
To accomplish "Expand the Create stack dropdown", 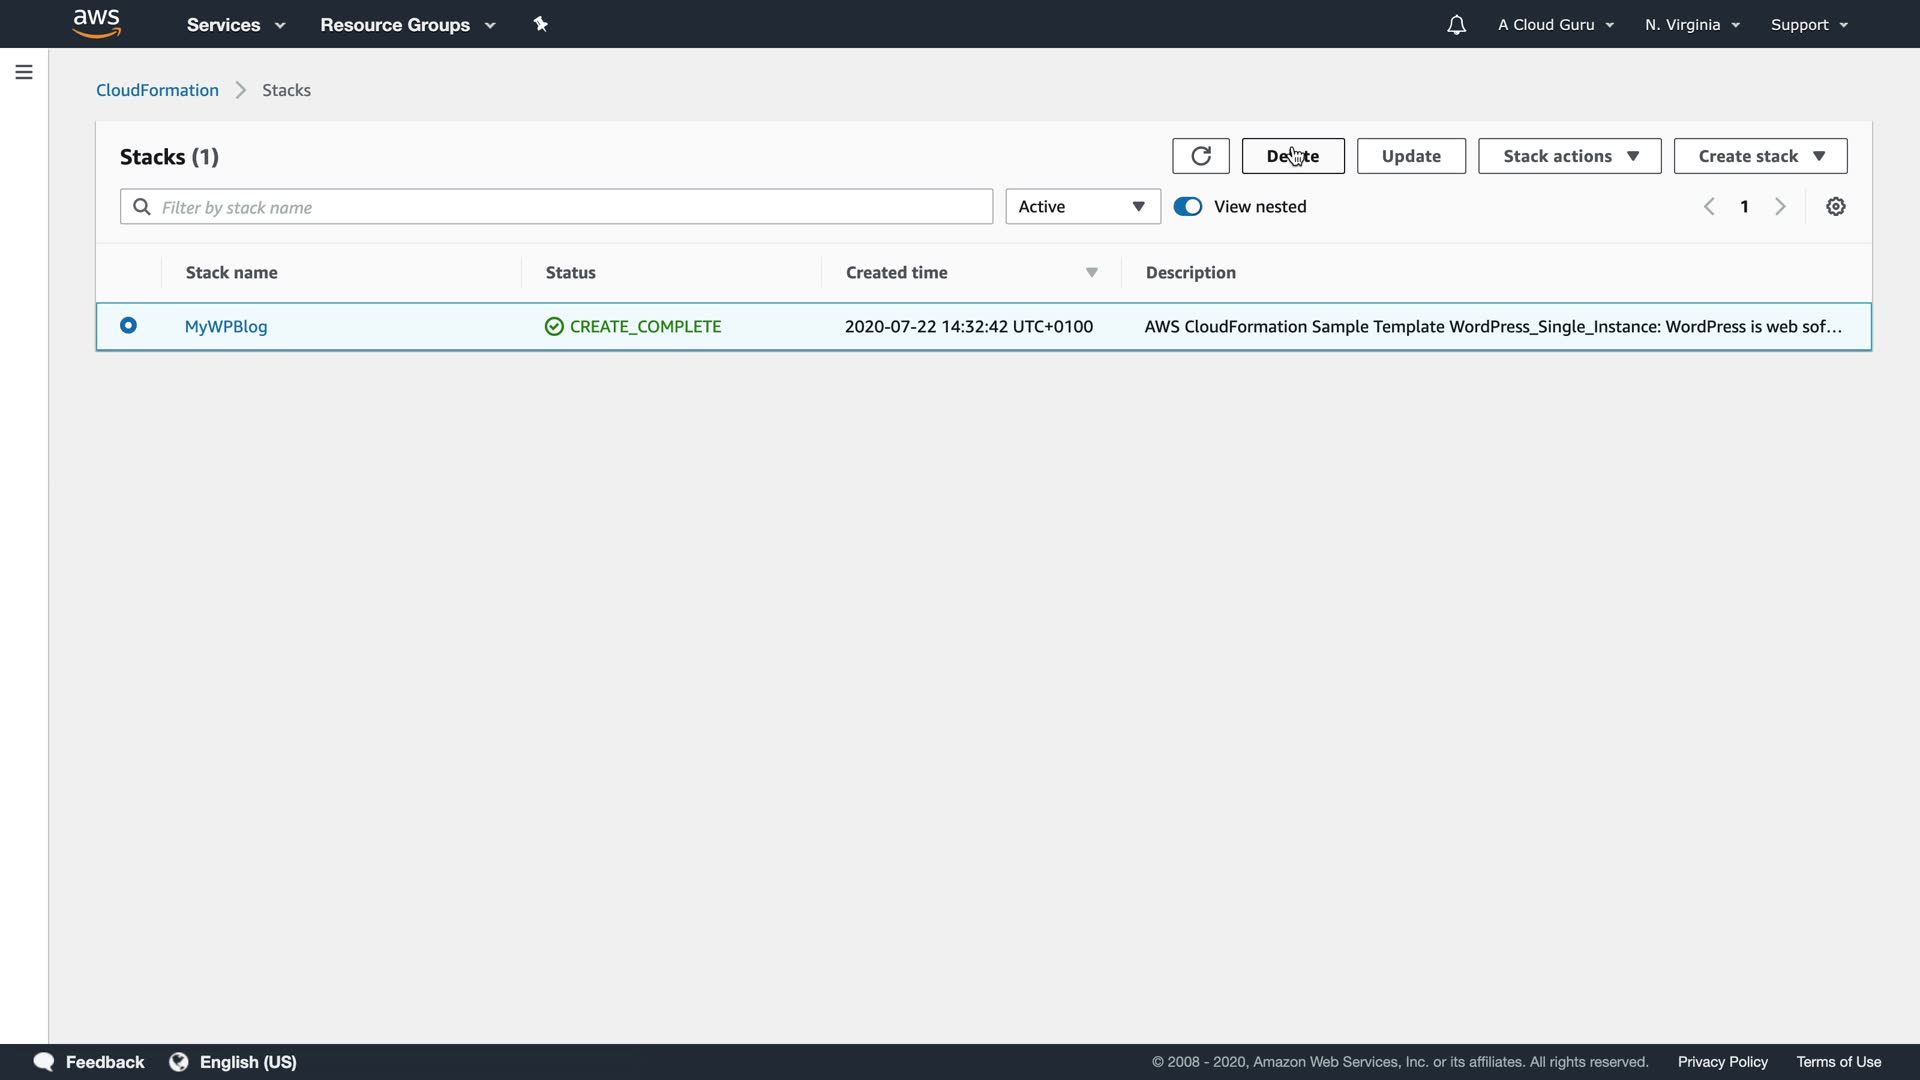I will (1760, 156).
